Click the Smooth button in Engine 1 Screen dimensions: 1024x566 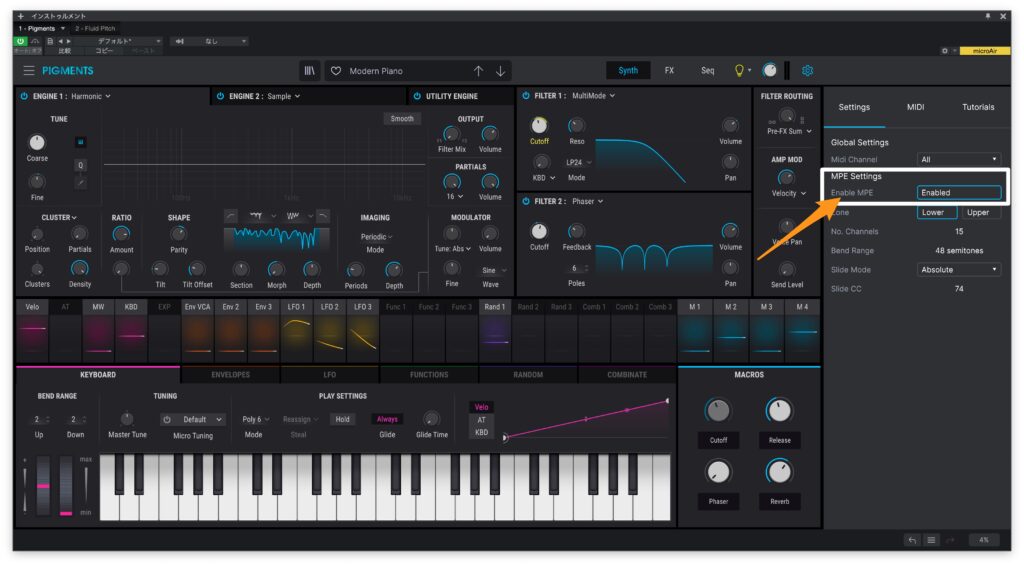click(x=402, y=118)
